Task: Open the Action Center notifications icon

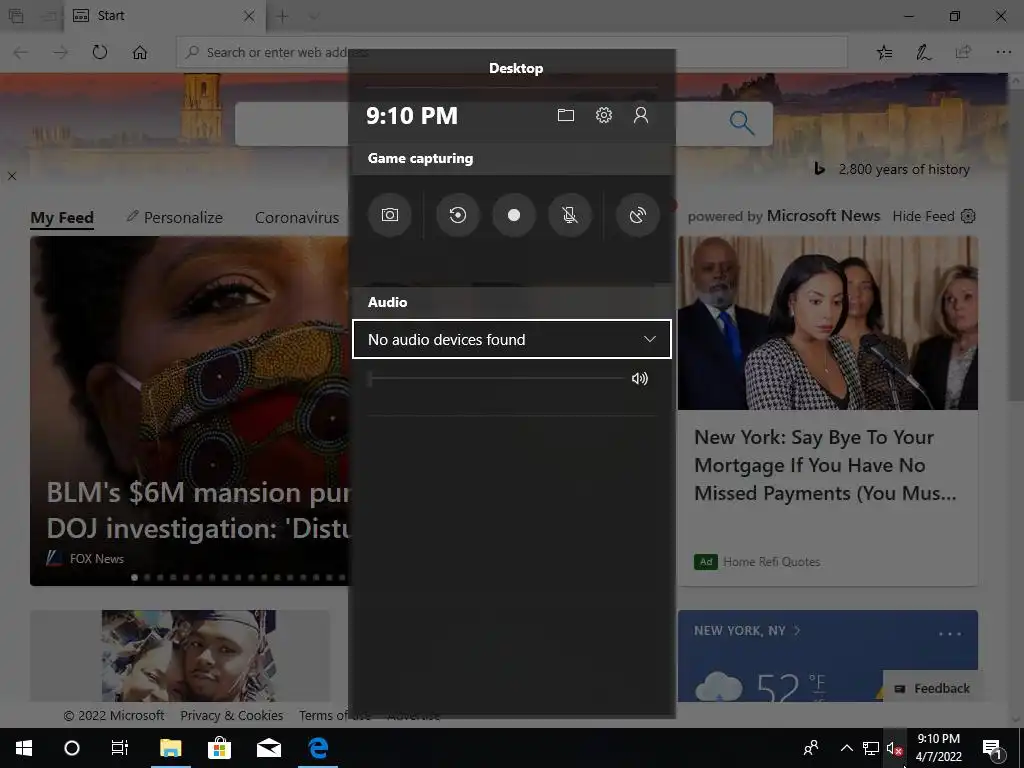Action: [x=992, y=748]
